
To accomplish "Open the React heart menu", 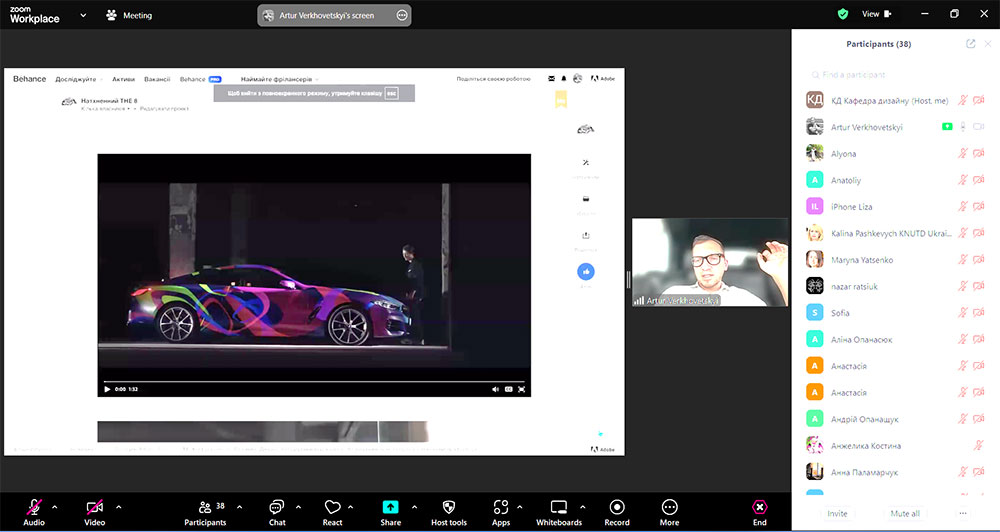I will click(x=332, y=512).
